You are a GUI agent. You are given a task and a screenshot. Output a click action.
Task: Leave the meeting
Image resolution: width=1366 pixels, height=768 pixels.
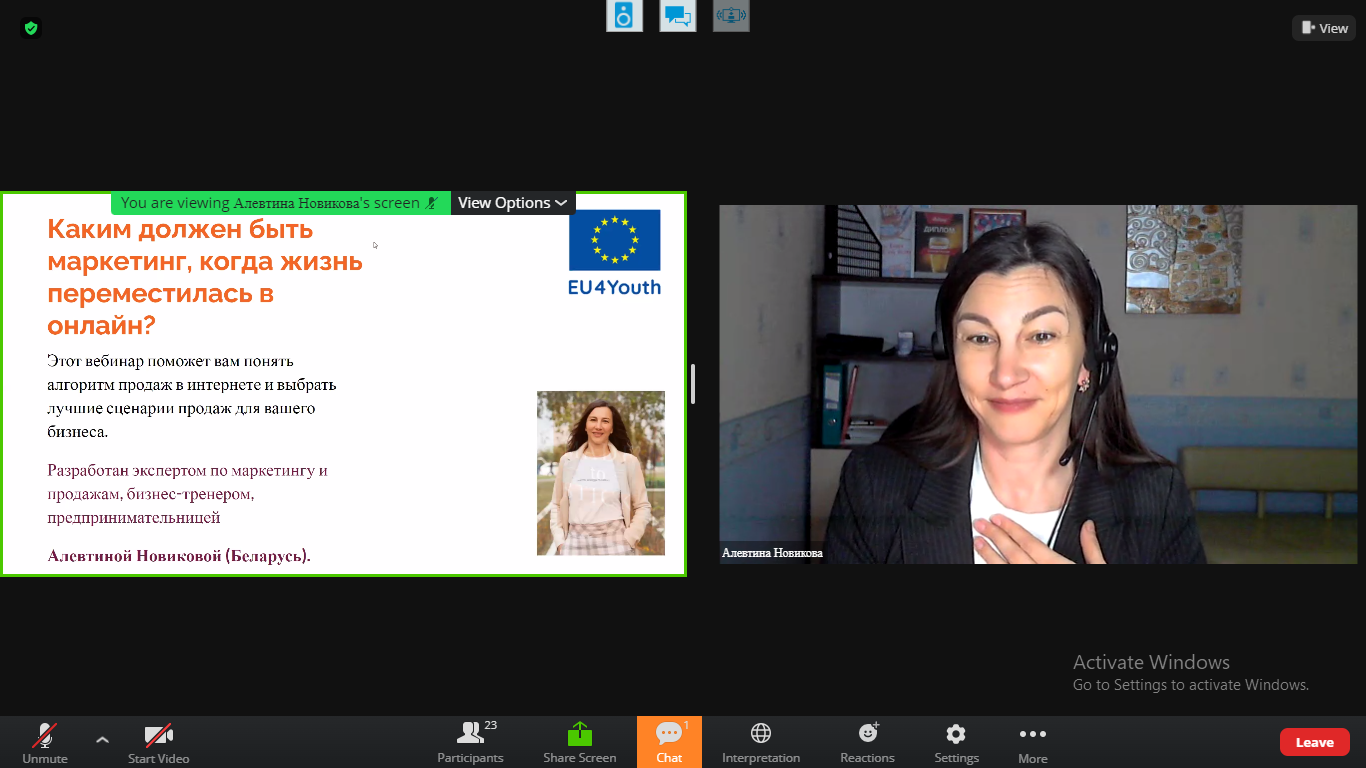point(1314,742)
